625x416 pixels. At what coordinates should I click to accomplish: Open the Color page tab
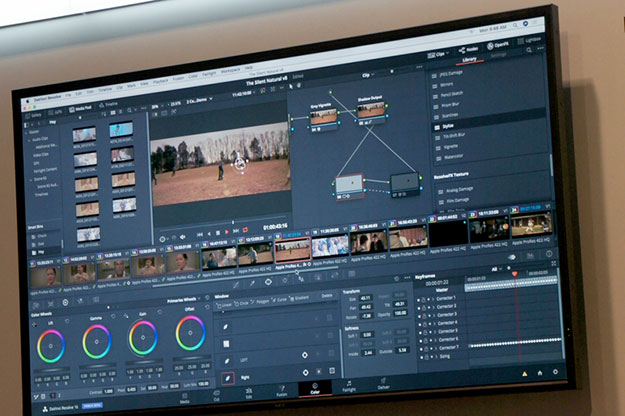coord(315,390)
